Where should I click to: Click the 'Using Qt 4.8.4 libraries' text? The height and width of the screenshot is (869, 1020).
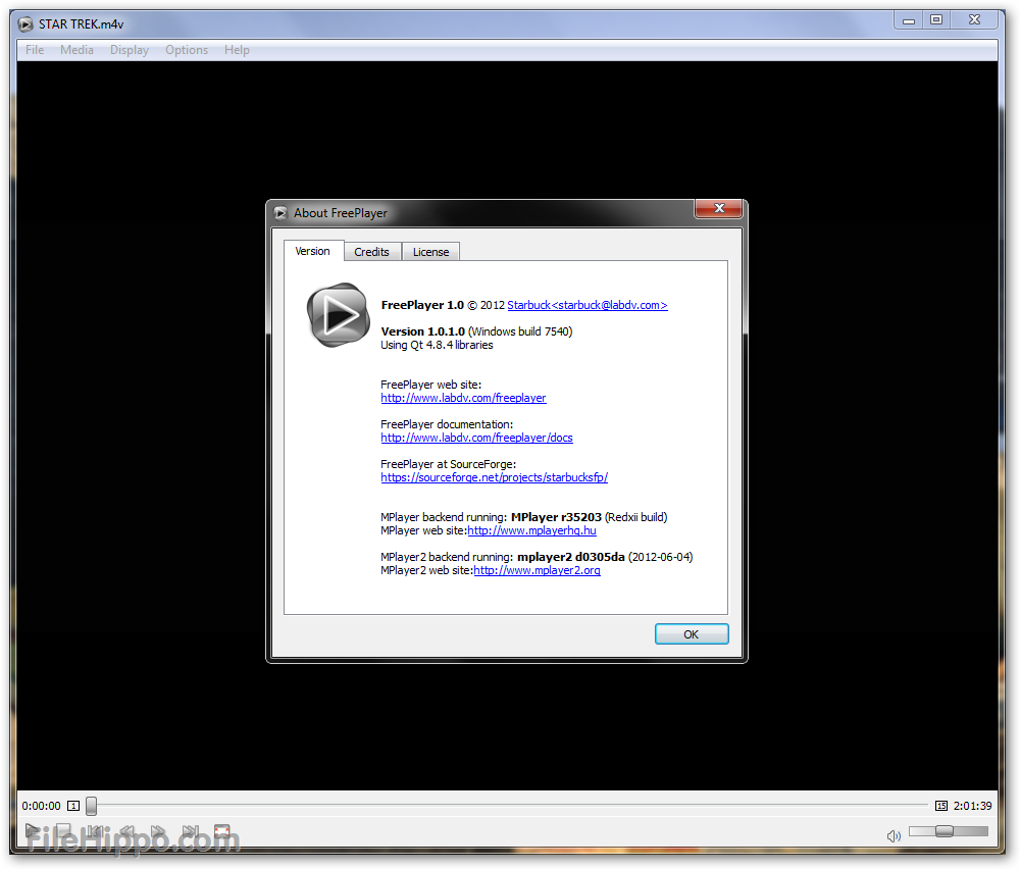tap(436, 345)
